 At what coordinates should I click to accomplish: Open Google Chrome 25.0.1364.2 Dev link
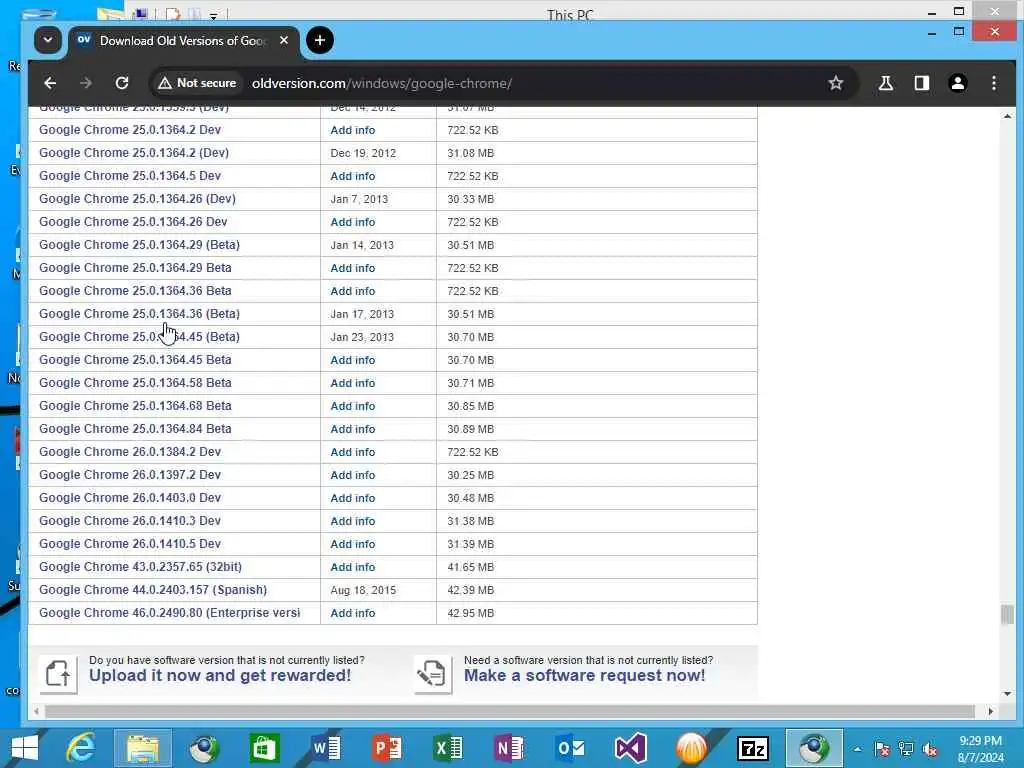tap(130, 130)
